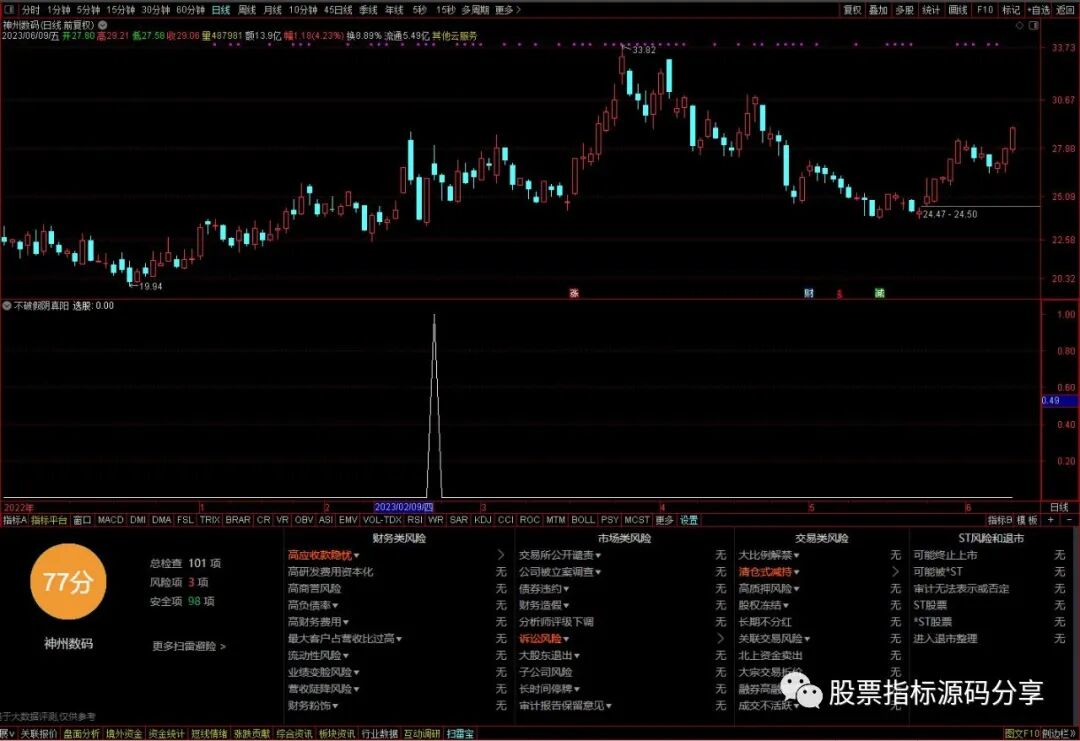The width and height of the screenshot is (1080, 741).
Task: Open the 指标平台 tab
Action: coord(49,520)
